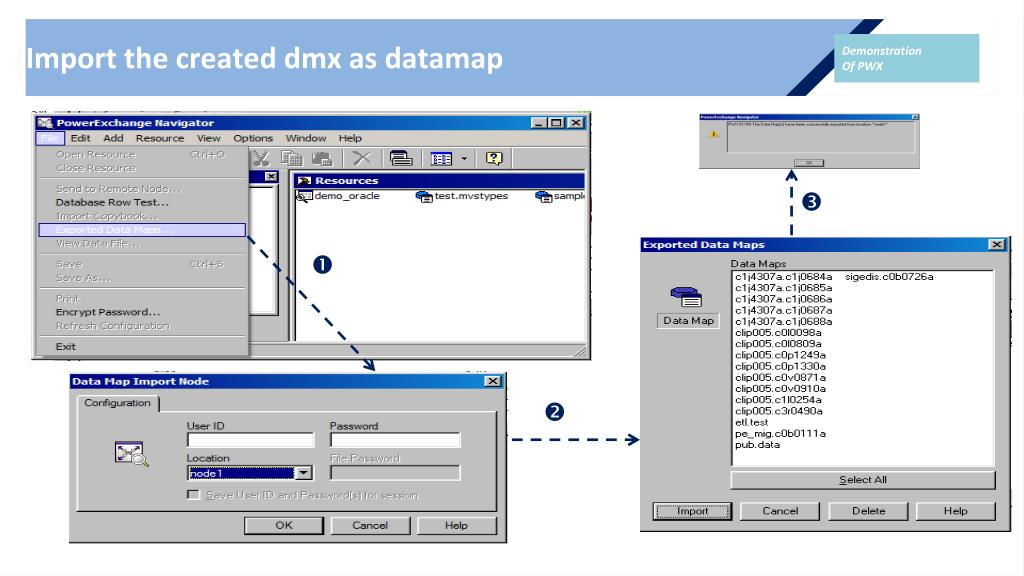Click the Data Map icon in Exported Data Maps

[x=686, y=297]
